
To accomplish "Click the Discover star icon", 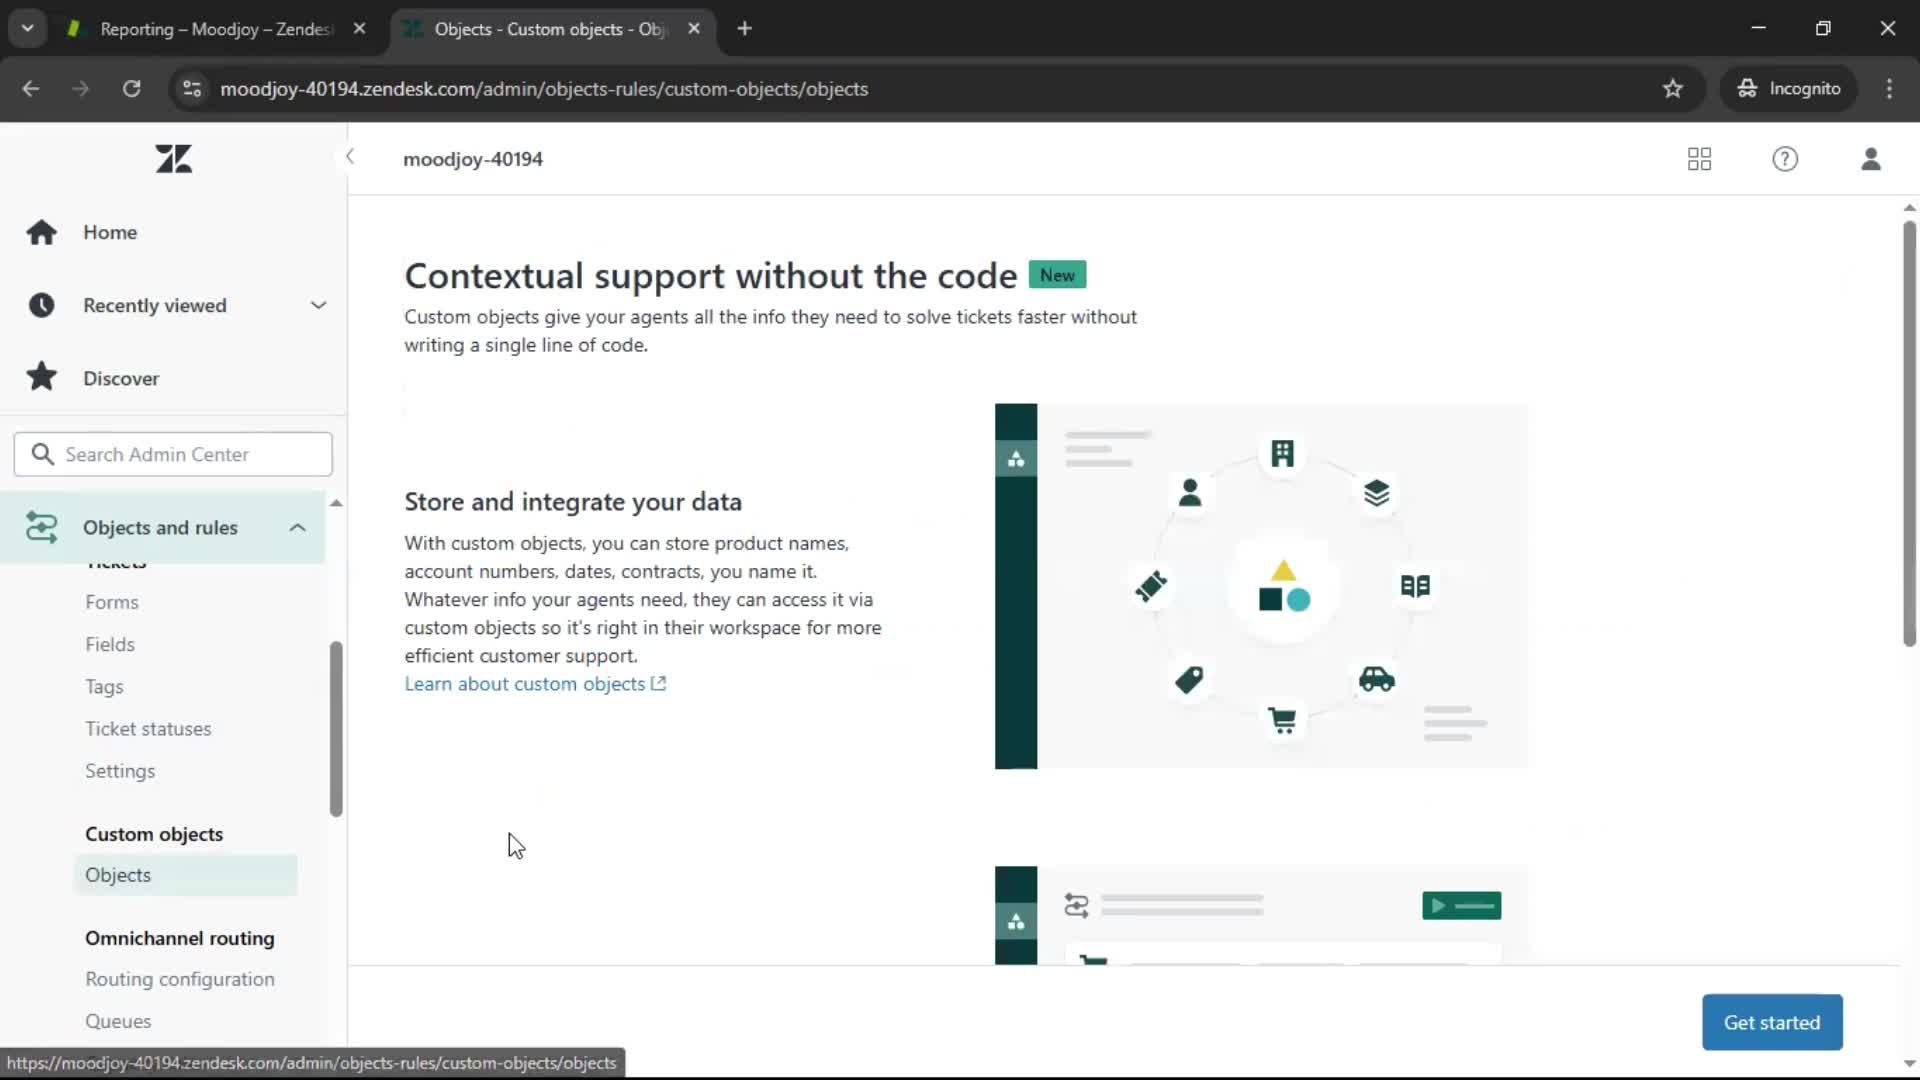I will (x=42, y=378).
